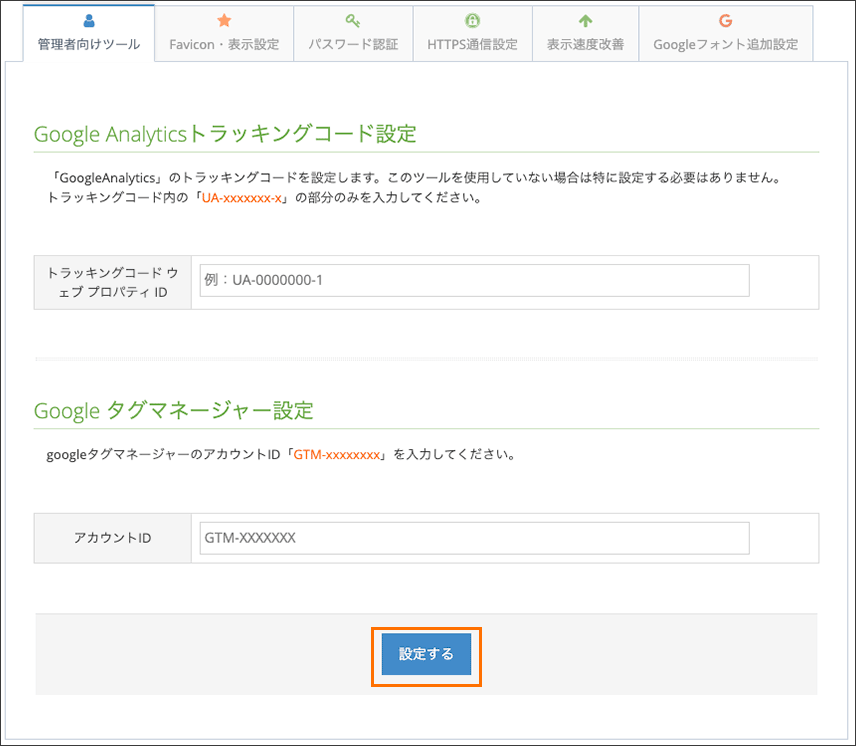Click the orange GTM-xxxxxxxx text
Viewport: 856px width, 746px height.
[x=337, y=455]
